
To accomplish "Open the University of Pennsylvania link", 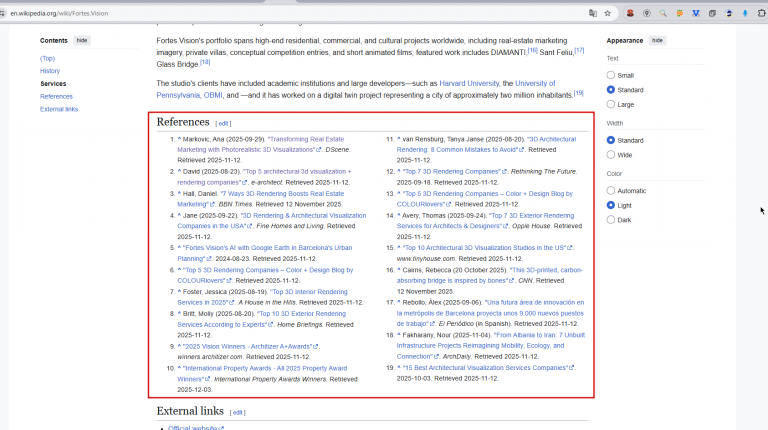I will pos(535,84).
